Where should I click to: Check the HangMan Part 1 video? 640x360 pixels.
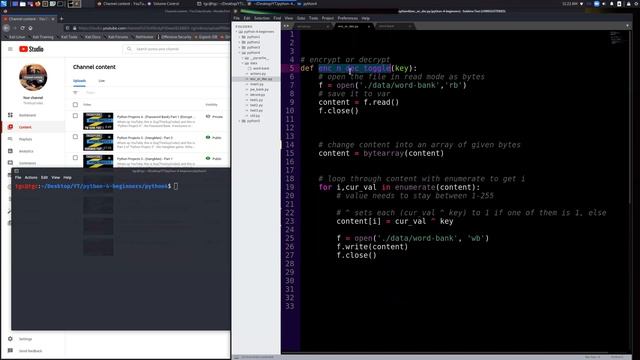click(x=75, y=158)
